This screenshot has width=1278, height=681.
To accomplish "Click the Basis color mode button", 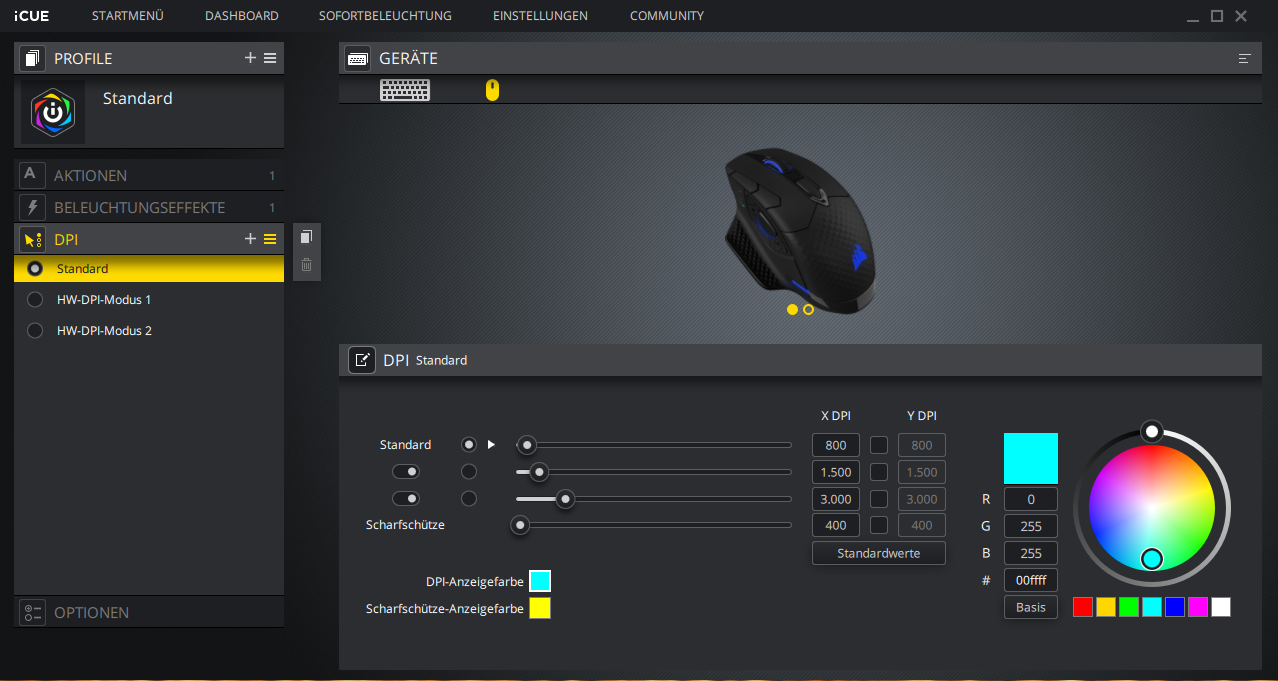I will tap(1031, 607).
